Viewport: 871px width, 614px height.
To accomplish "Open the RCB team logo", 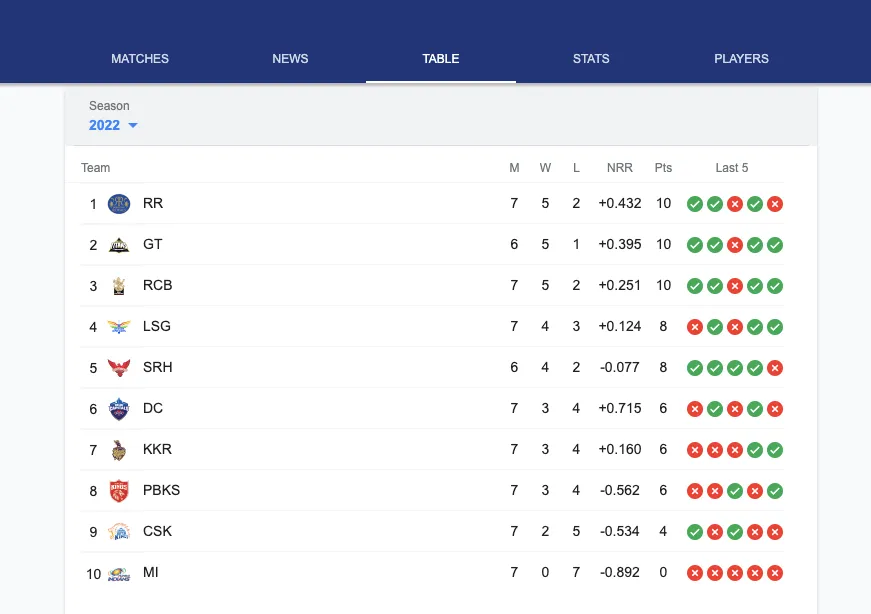I will 119,286.
